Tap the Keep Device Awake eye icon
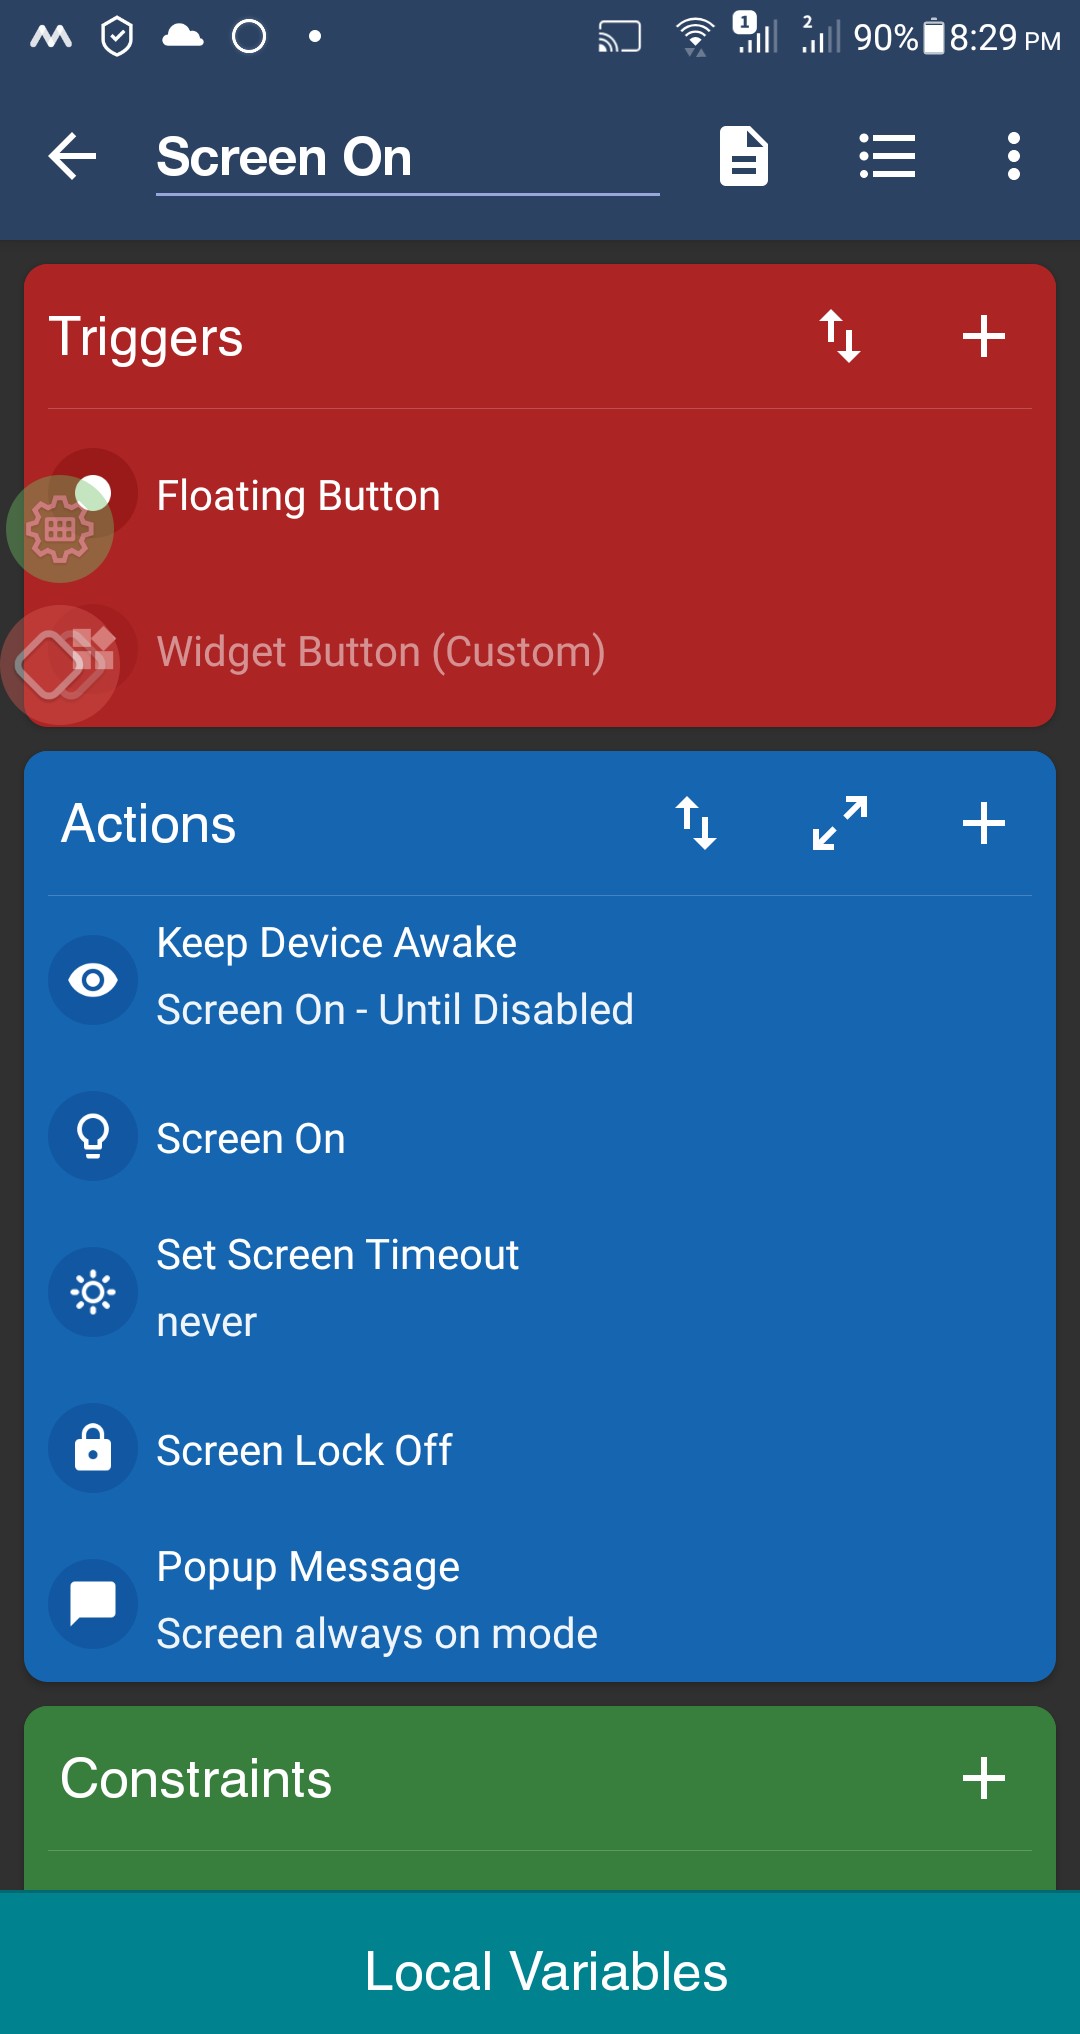 pos(93,980)
